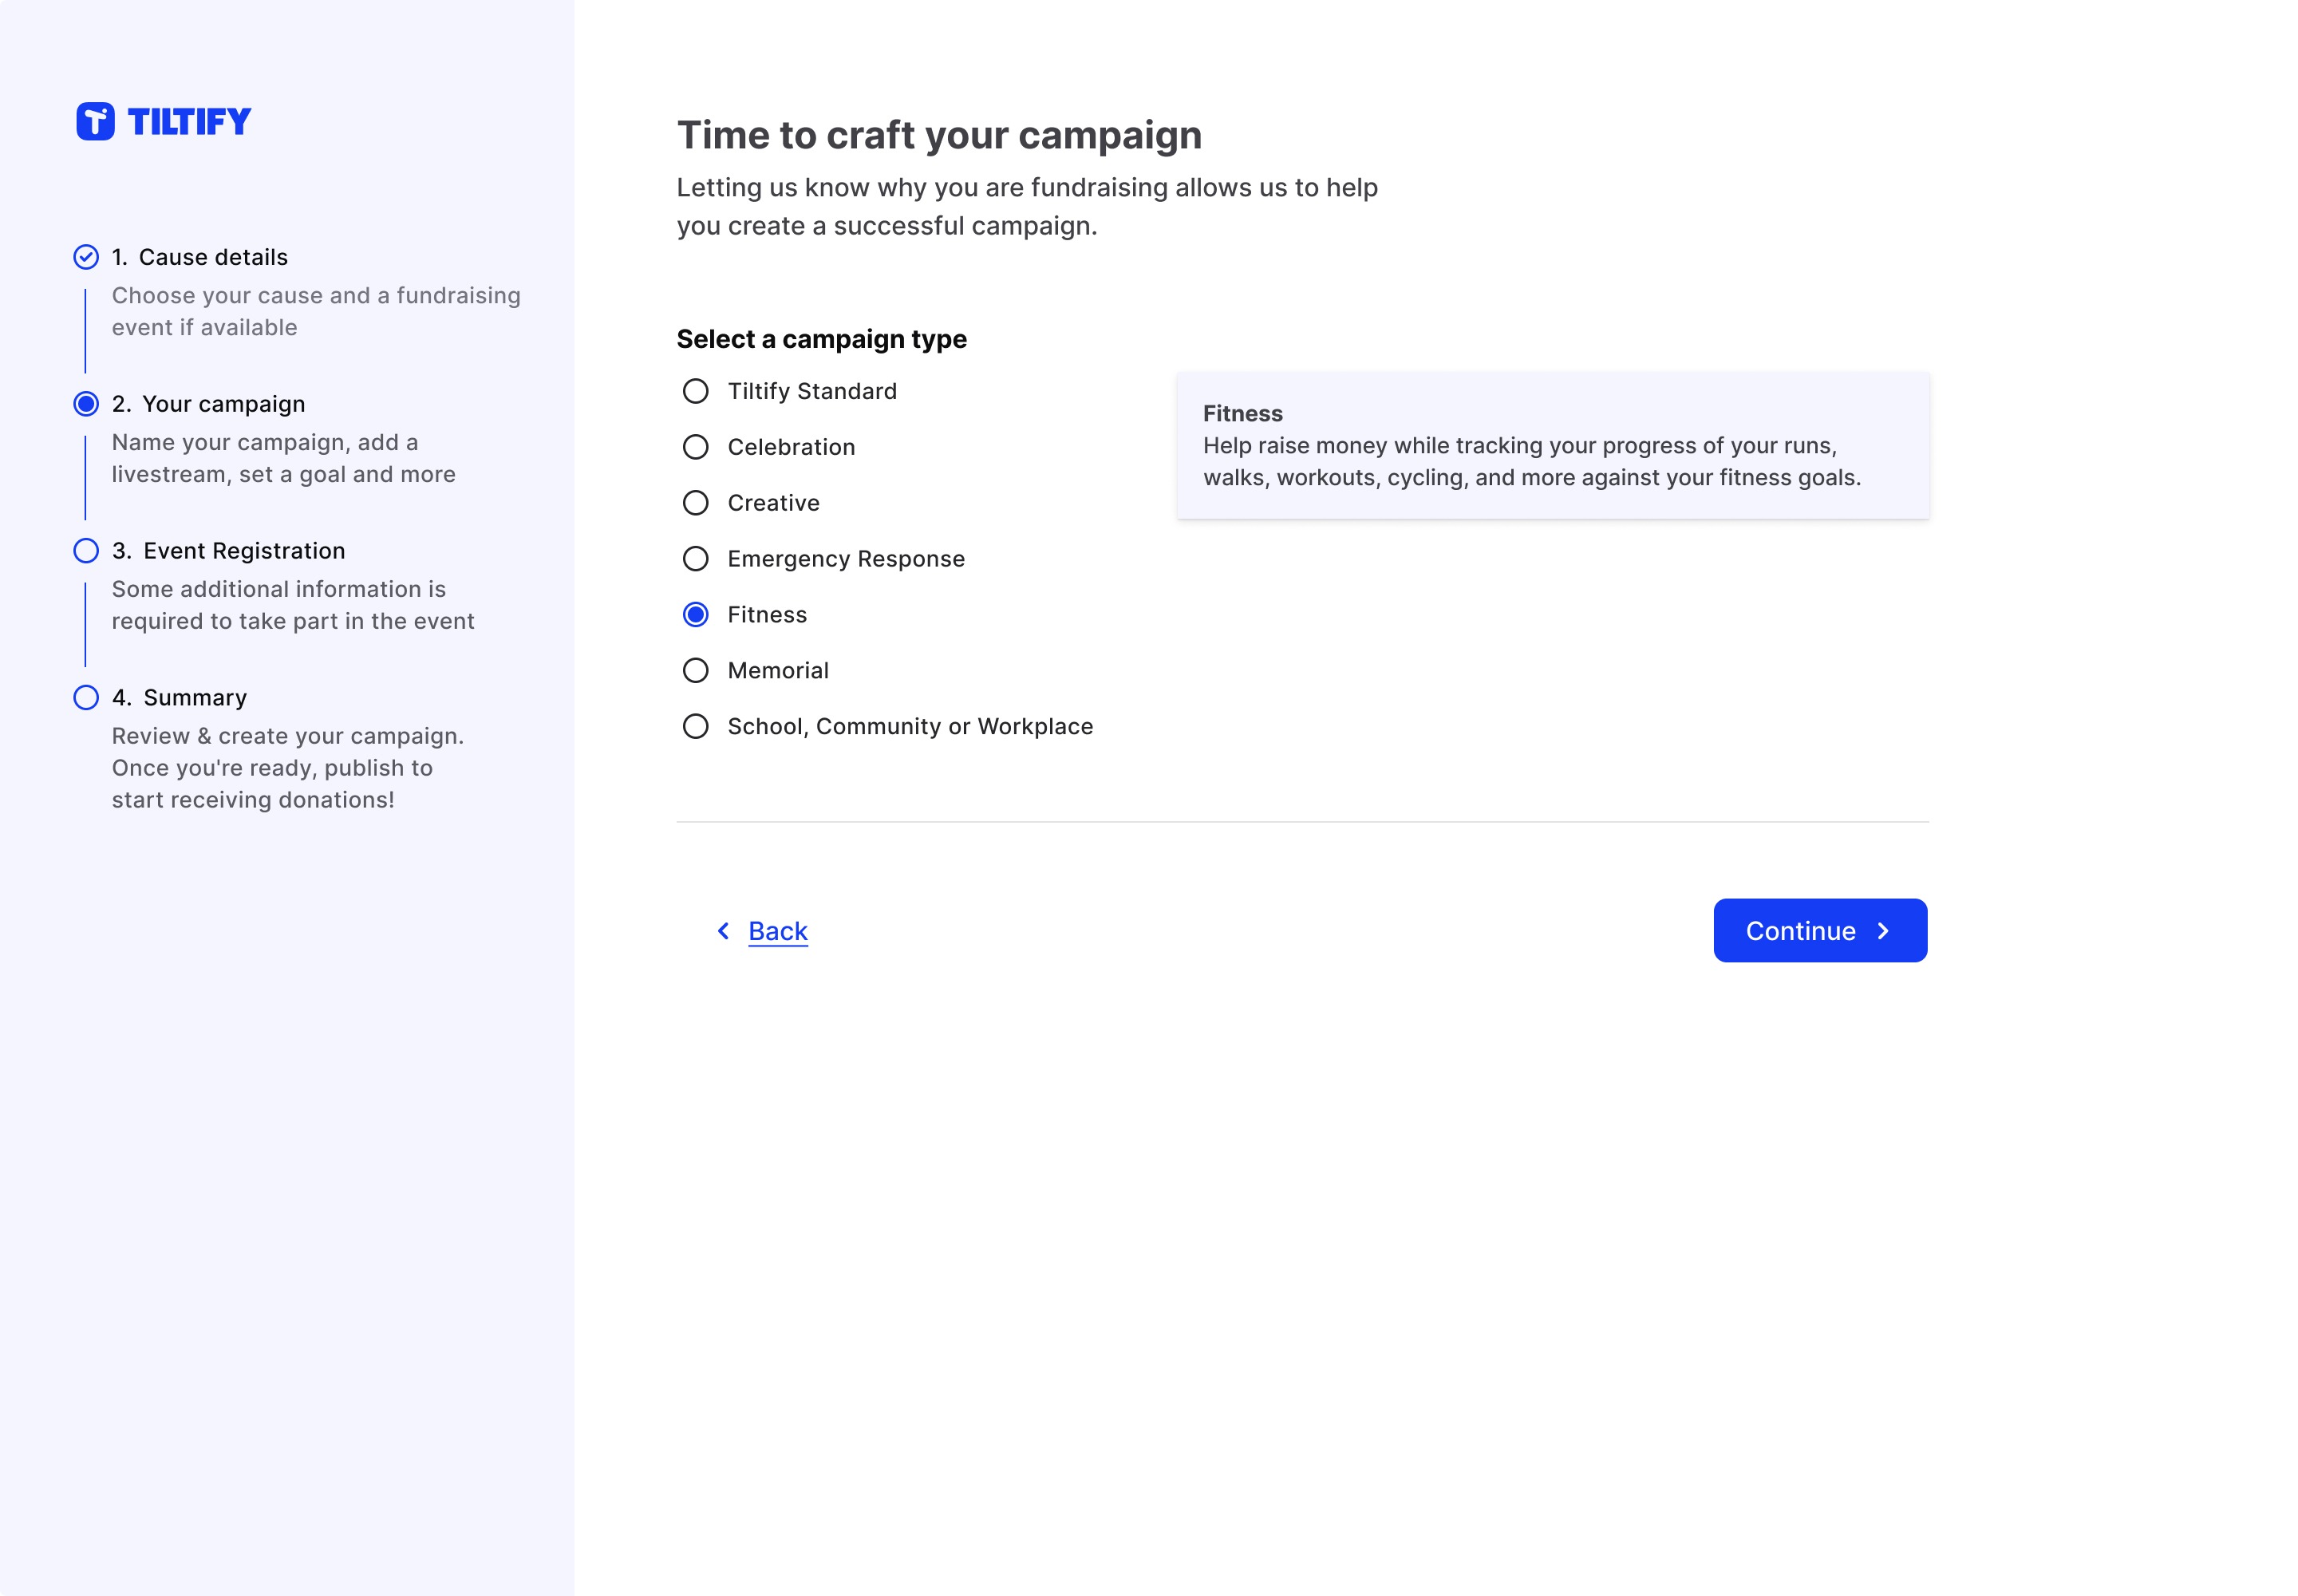Choose the Memorial radio option
Image resolution: width=2298 pixels, height=1596 pixels.
pos(696,671)
